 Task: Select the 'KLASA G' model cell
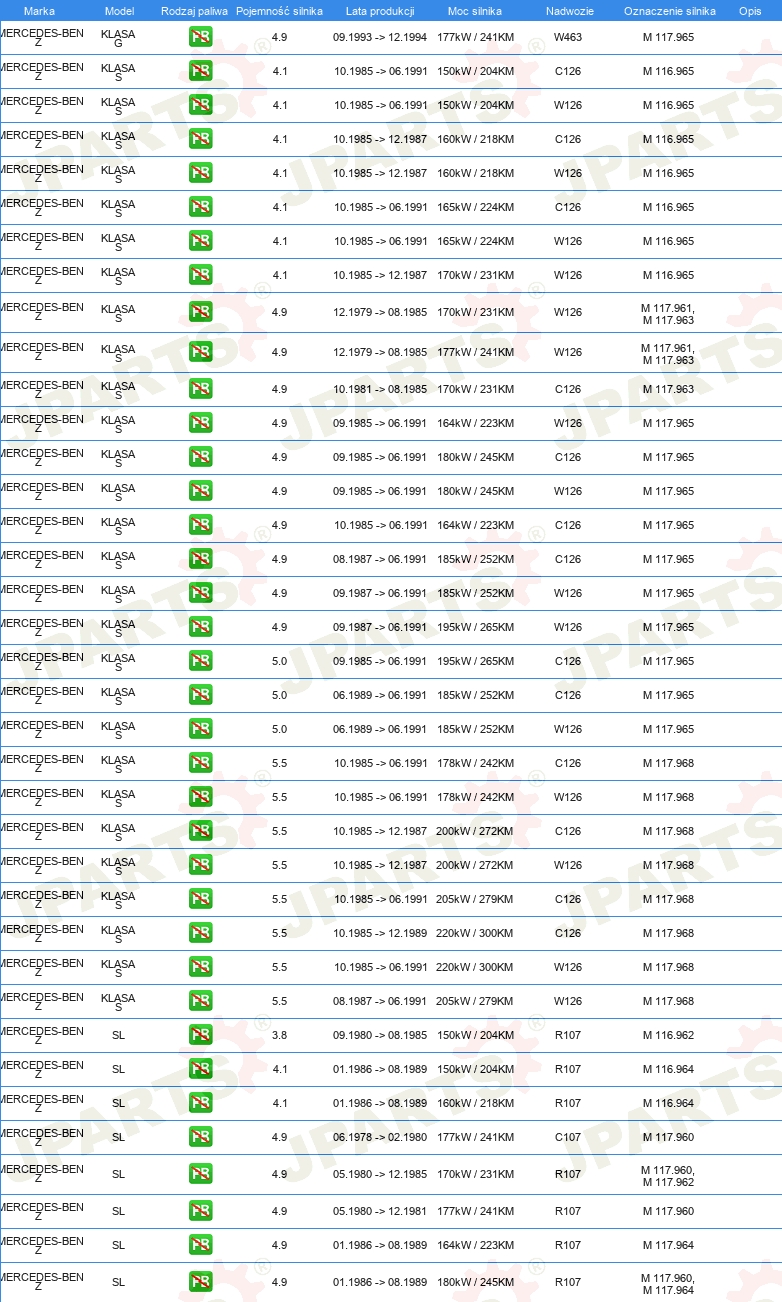118,38
